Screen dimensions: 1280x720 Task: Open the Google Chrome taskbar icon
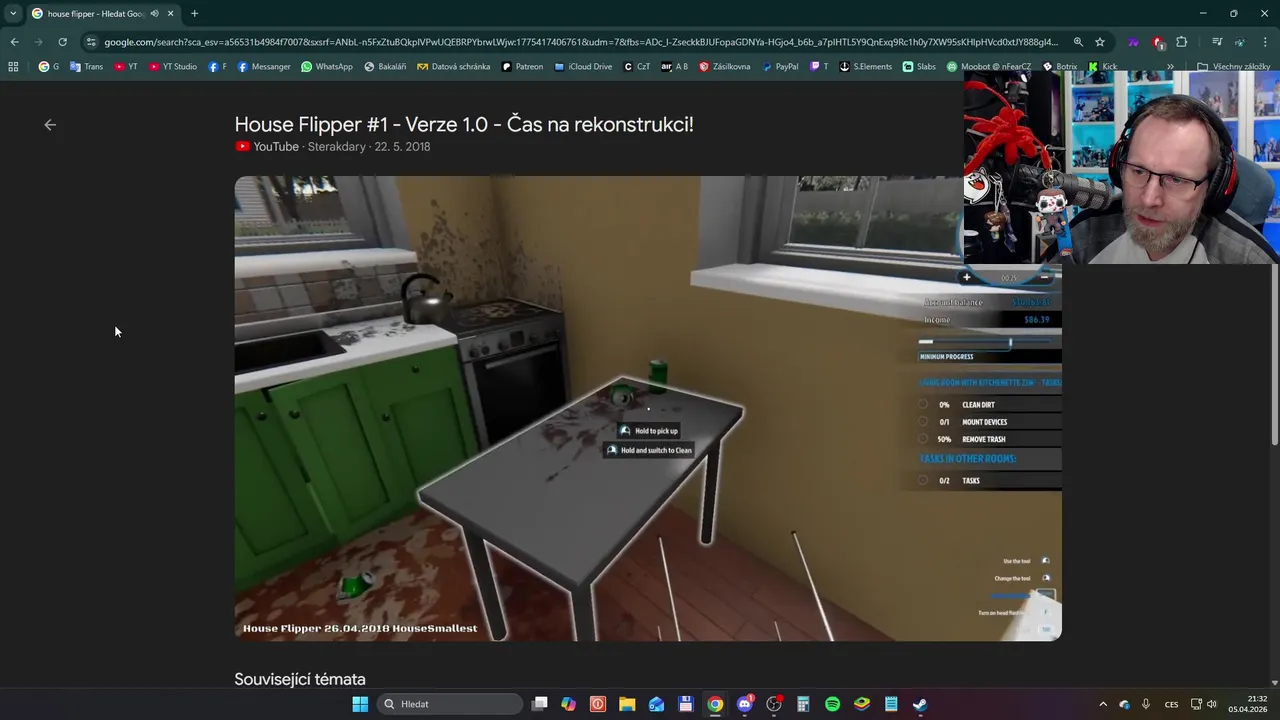[715, 704]
